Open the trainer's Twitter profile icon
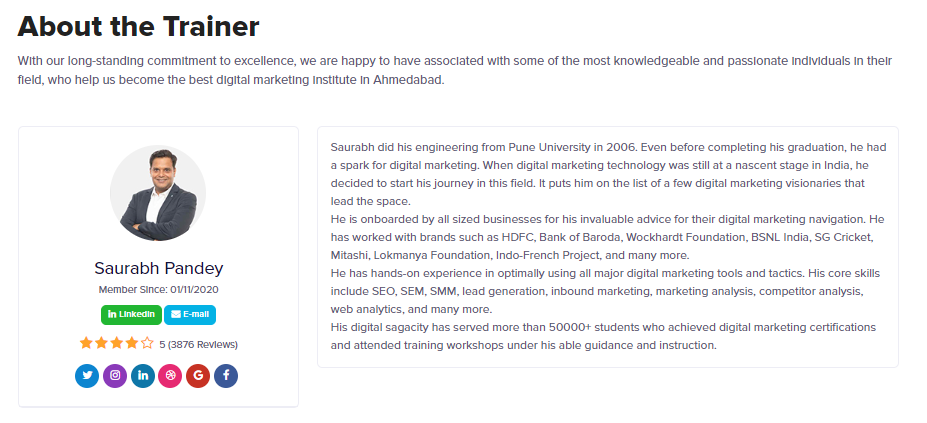Image resolution: width=927 pixels, height=423 pixels. coord(87,376)
